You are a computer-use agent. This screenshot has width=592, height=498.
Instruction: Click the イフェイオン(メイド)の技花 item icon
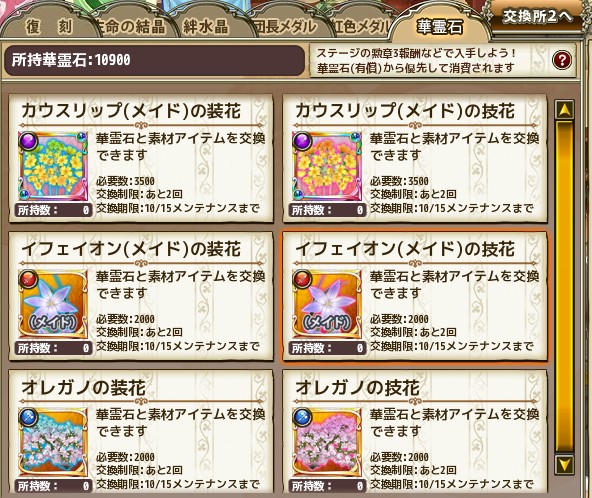pos(327,304)
